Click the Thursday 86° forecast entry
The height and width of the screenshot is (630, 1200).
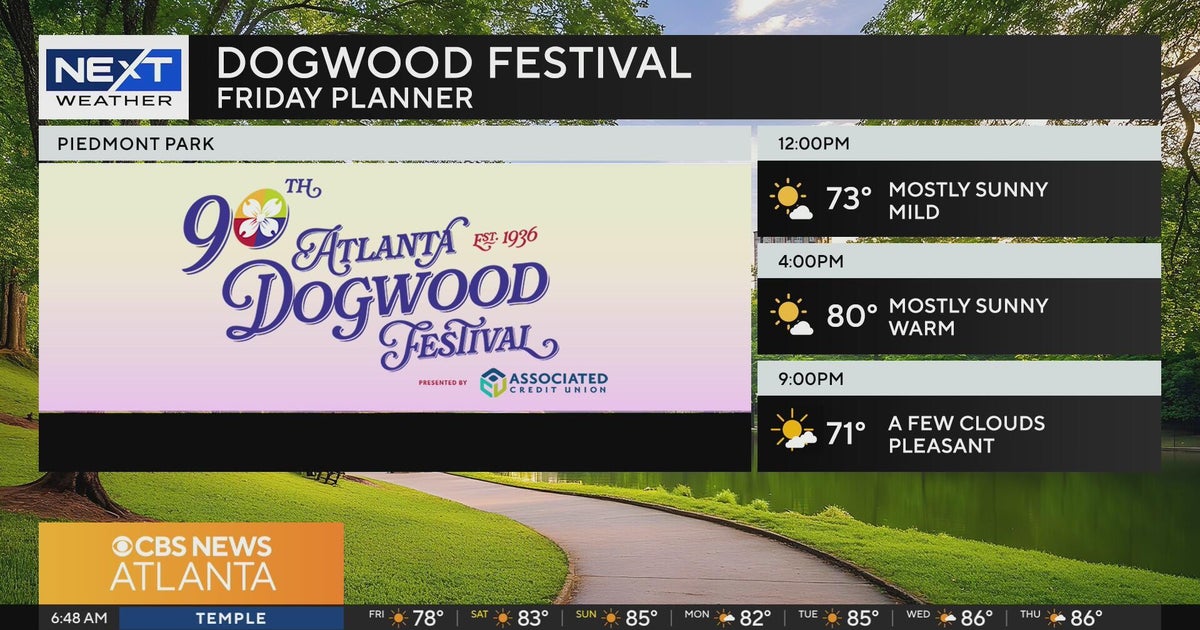1061,618
